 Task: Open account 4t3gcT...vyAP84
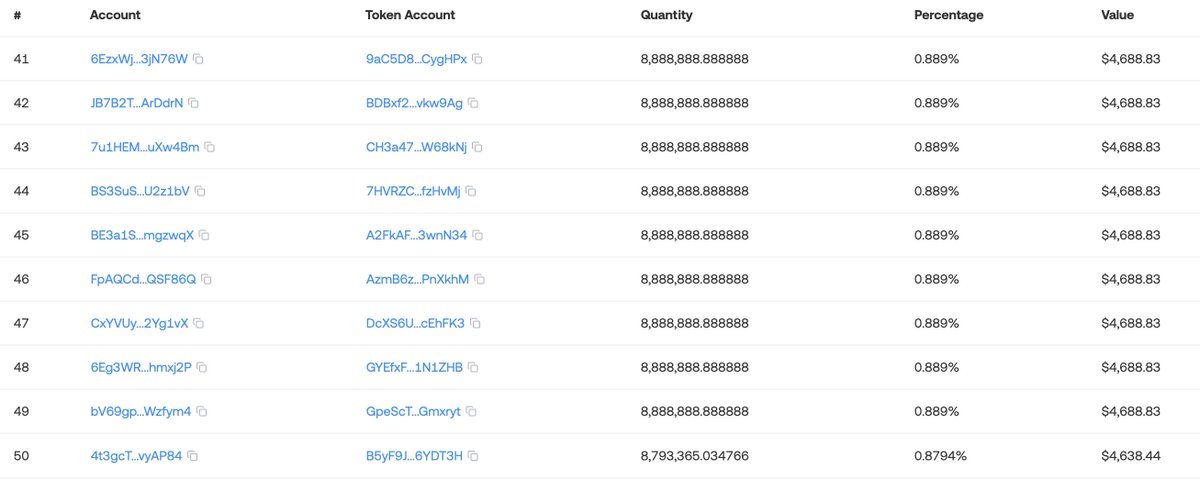136,456
